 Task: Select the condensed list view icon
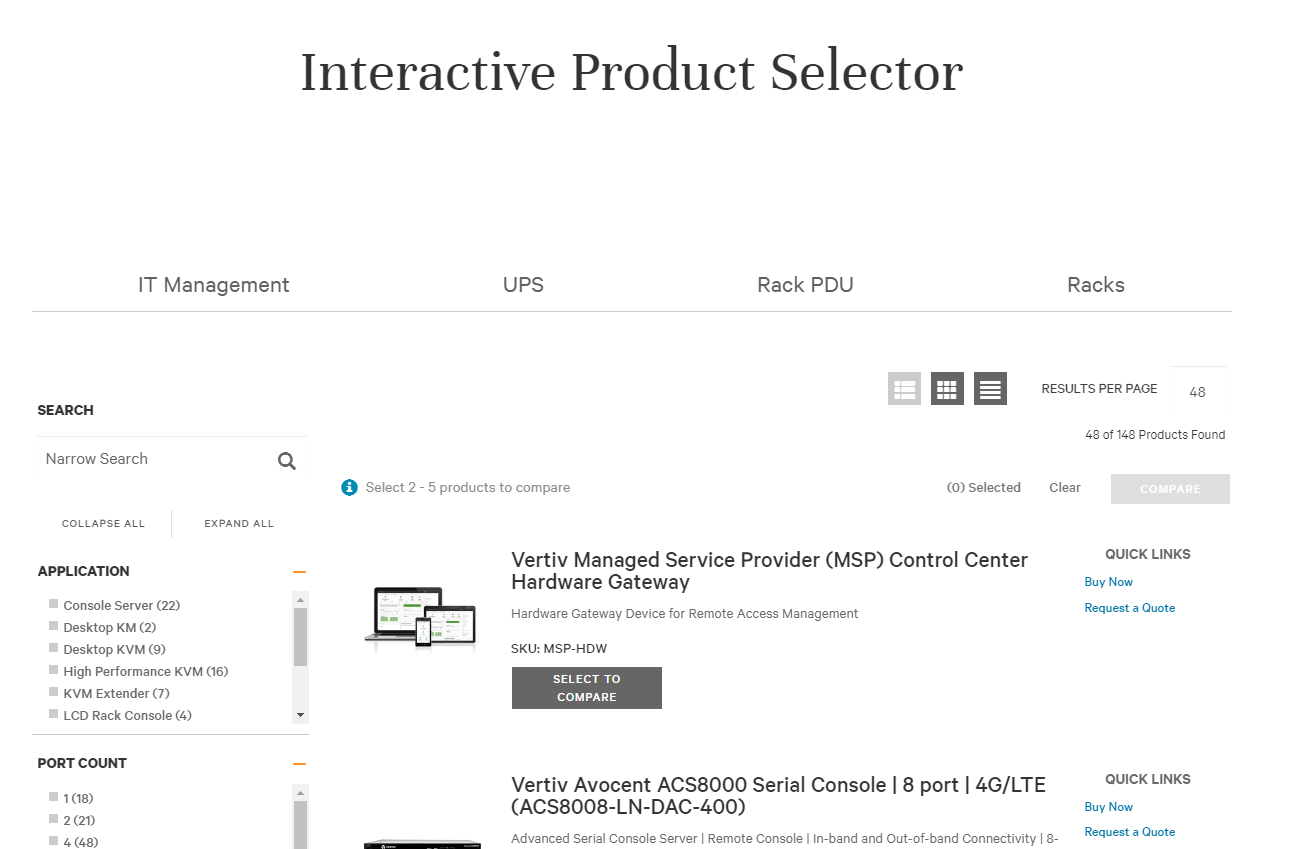(990, 388)
